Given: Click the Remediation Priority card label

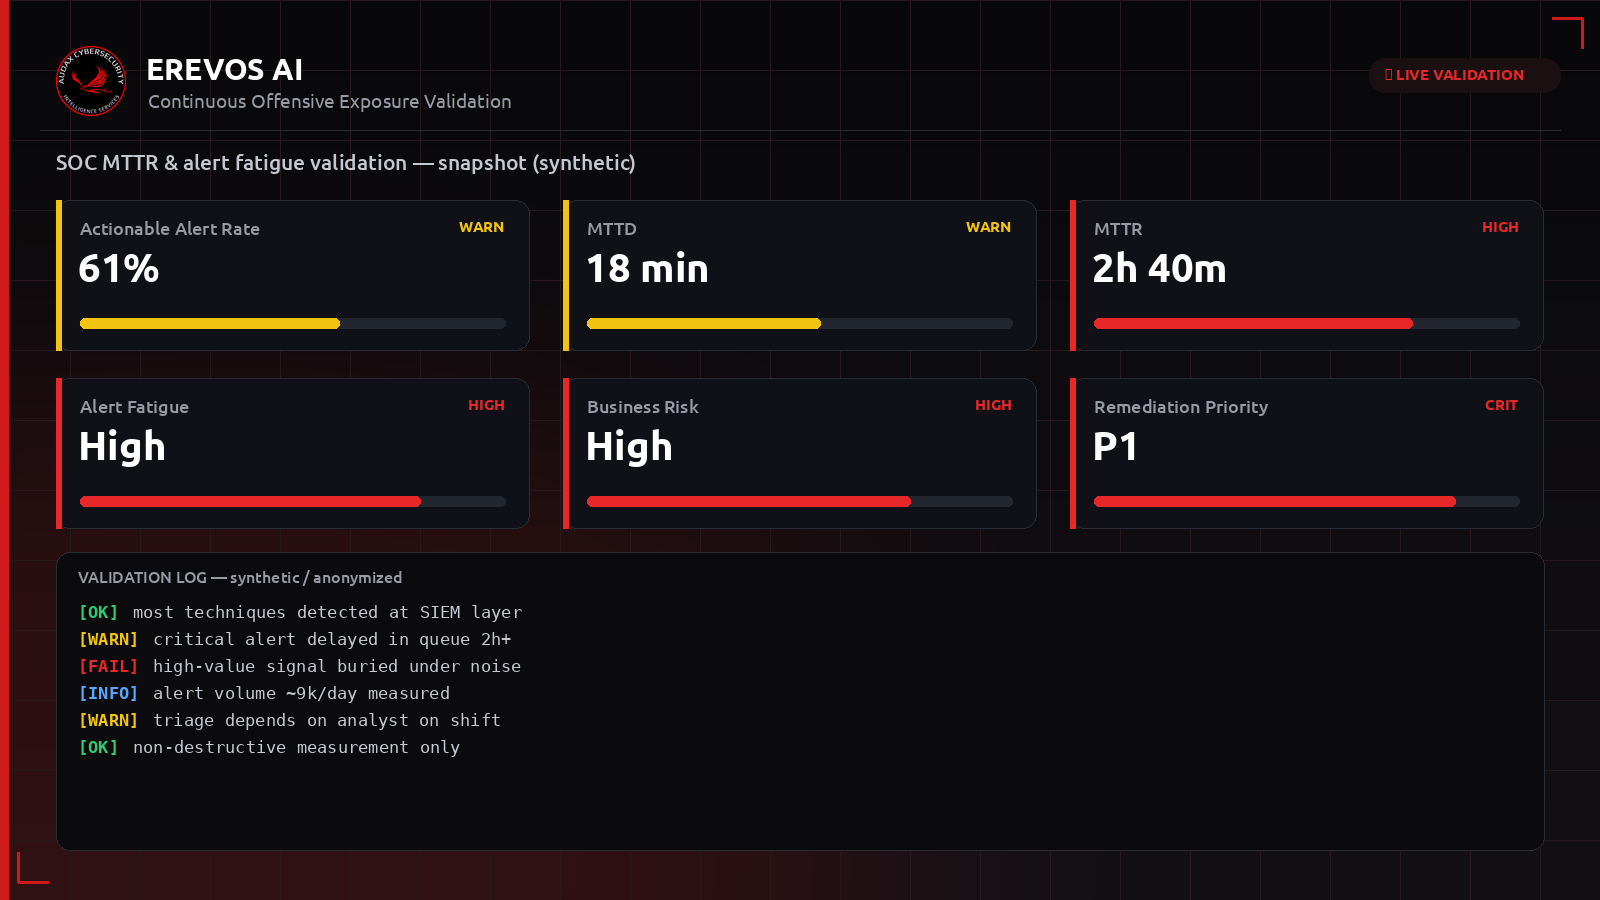Looking at the screenshot, I should [1181, 407].
